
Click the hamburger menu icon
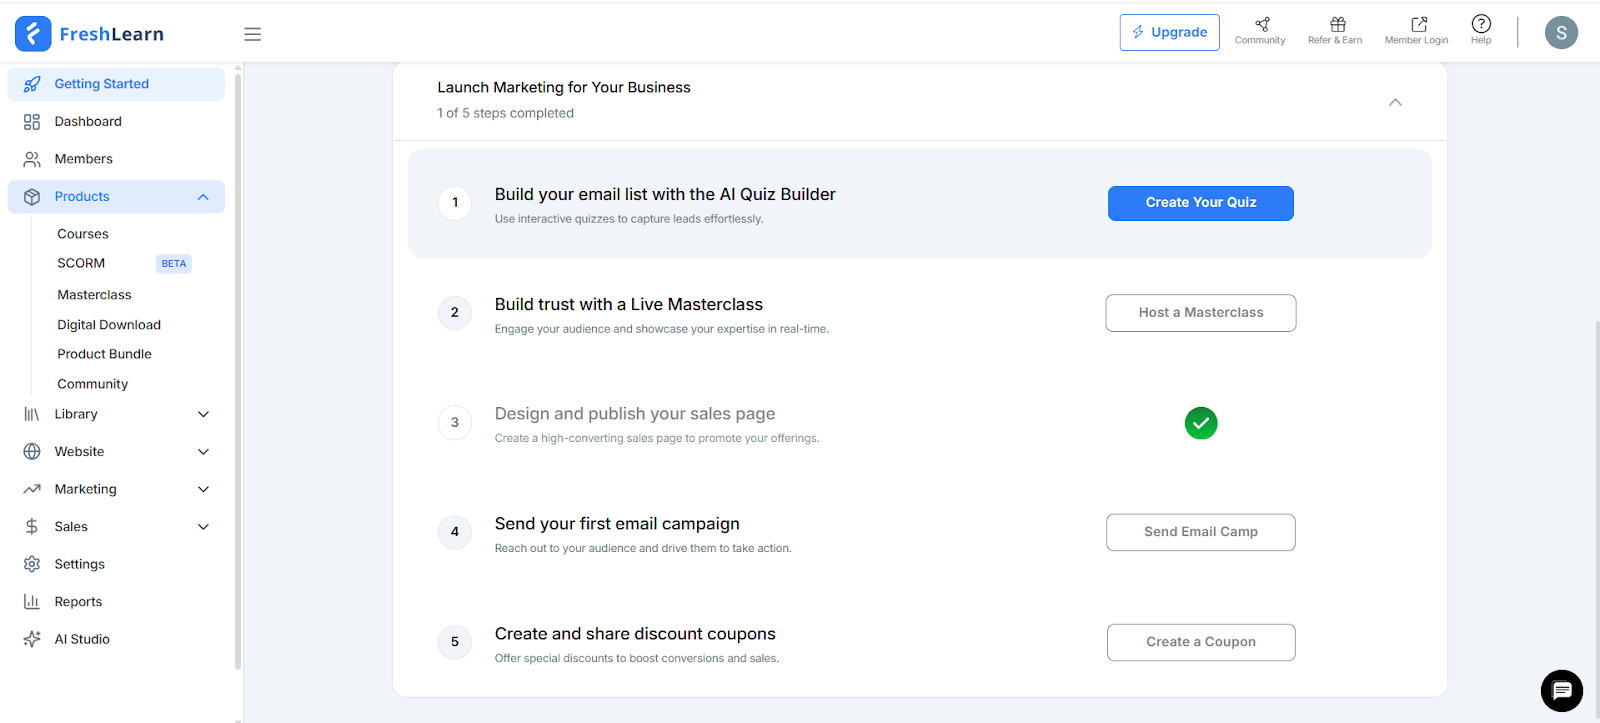[252, 34]
